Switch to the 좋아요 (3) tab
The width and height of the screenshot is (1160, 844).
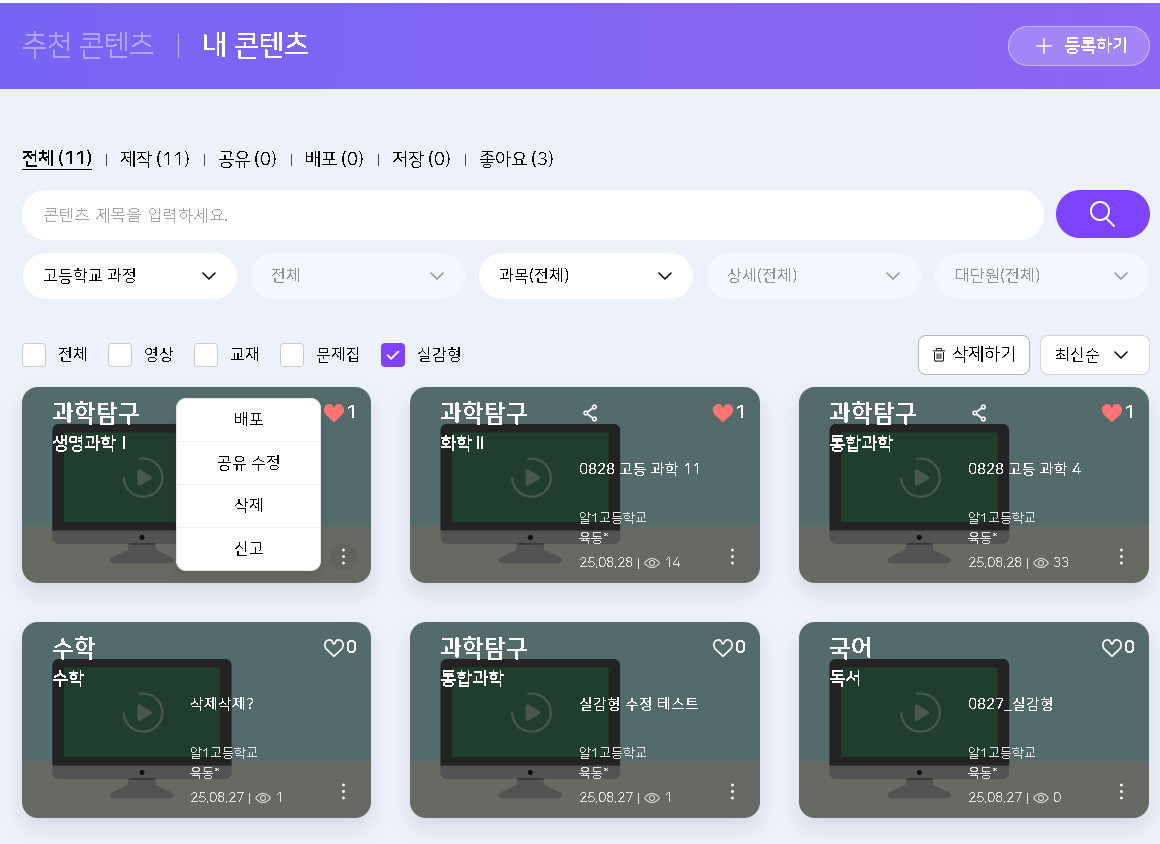516,159
